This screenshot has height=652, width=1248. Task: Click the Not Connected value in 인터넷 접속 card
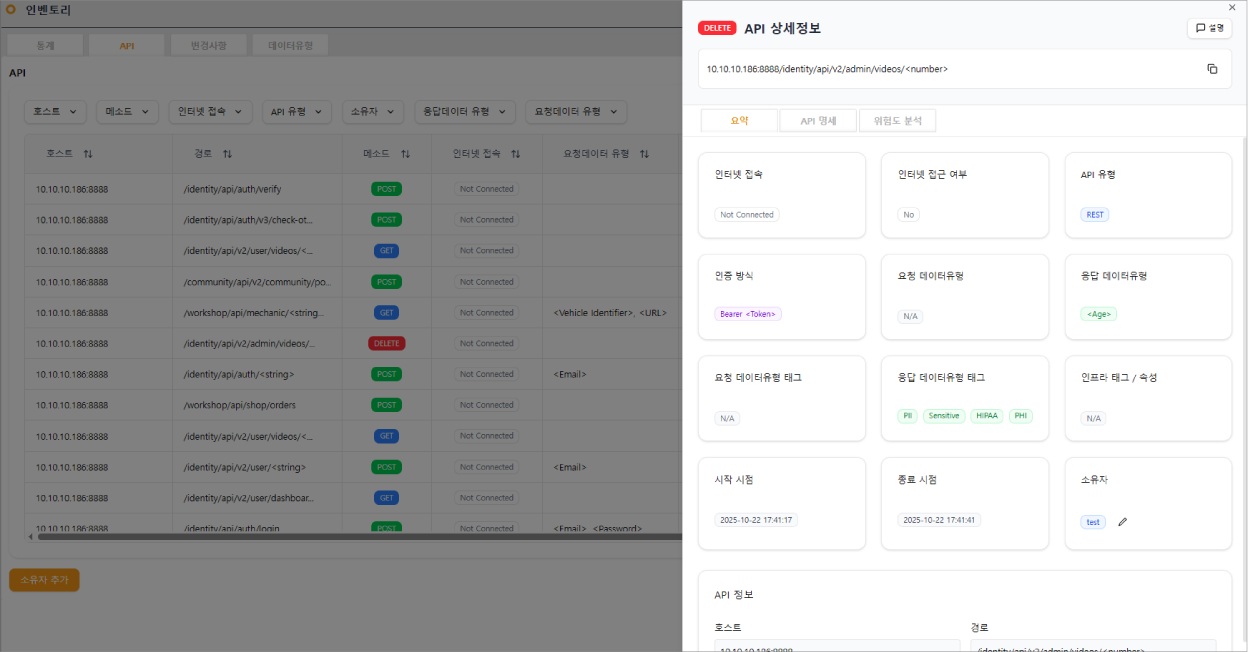point(747,215)
